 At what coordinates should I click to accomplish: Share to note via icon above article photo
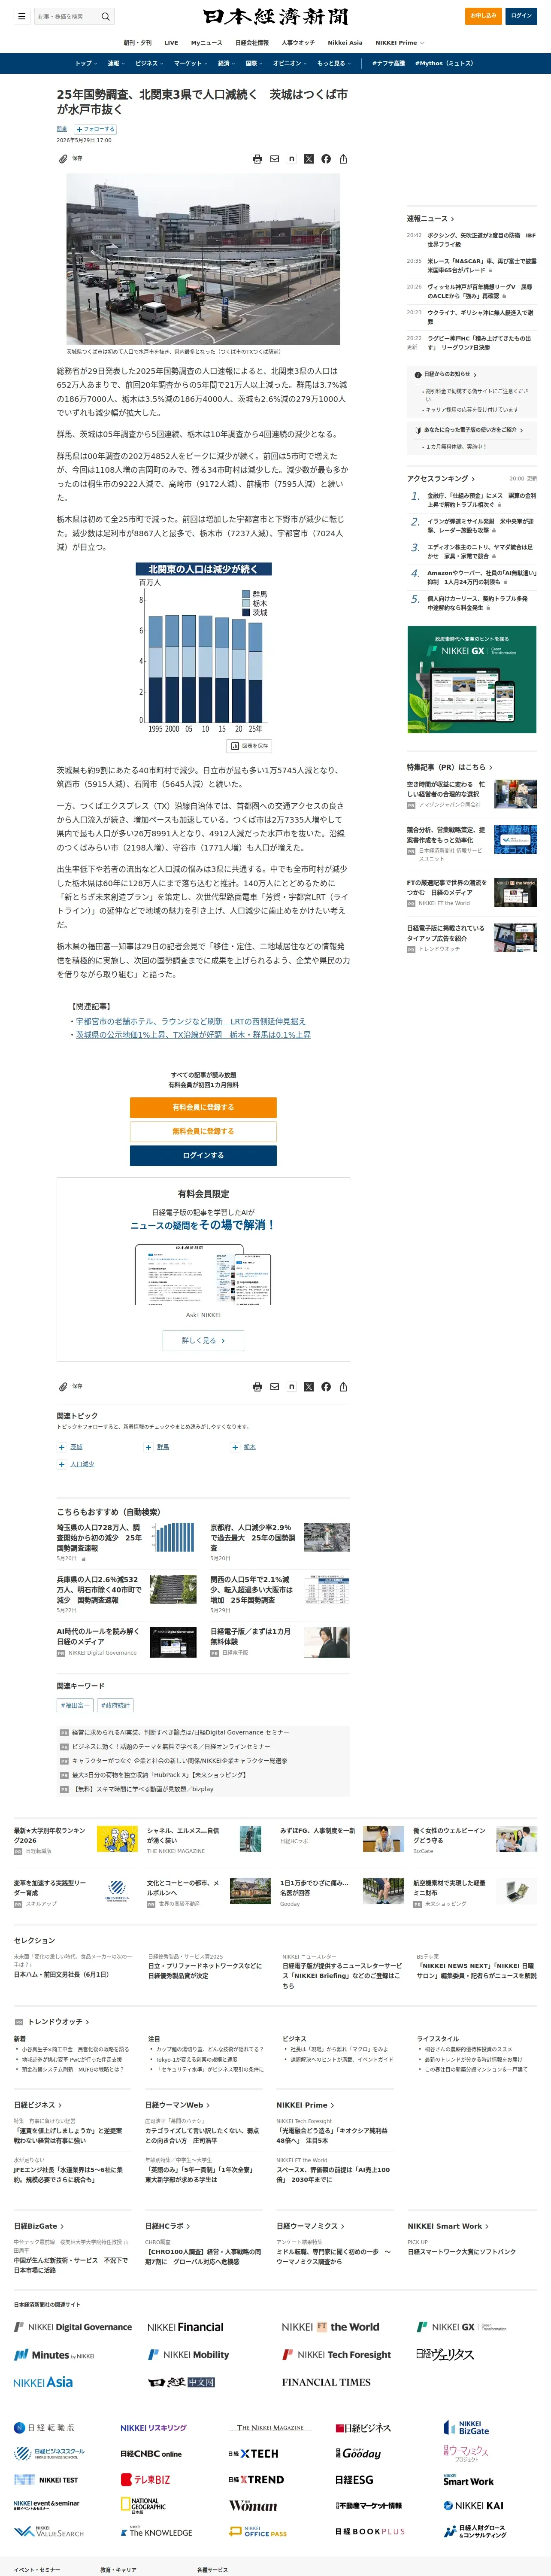291,159
